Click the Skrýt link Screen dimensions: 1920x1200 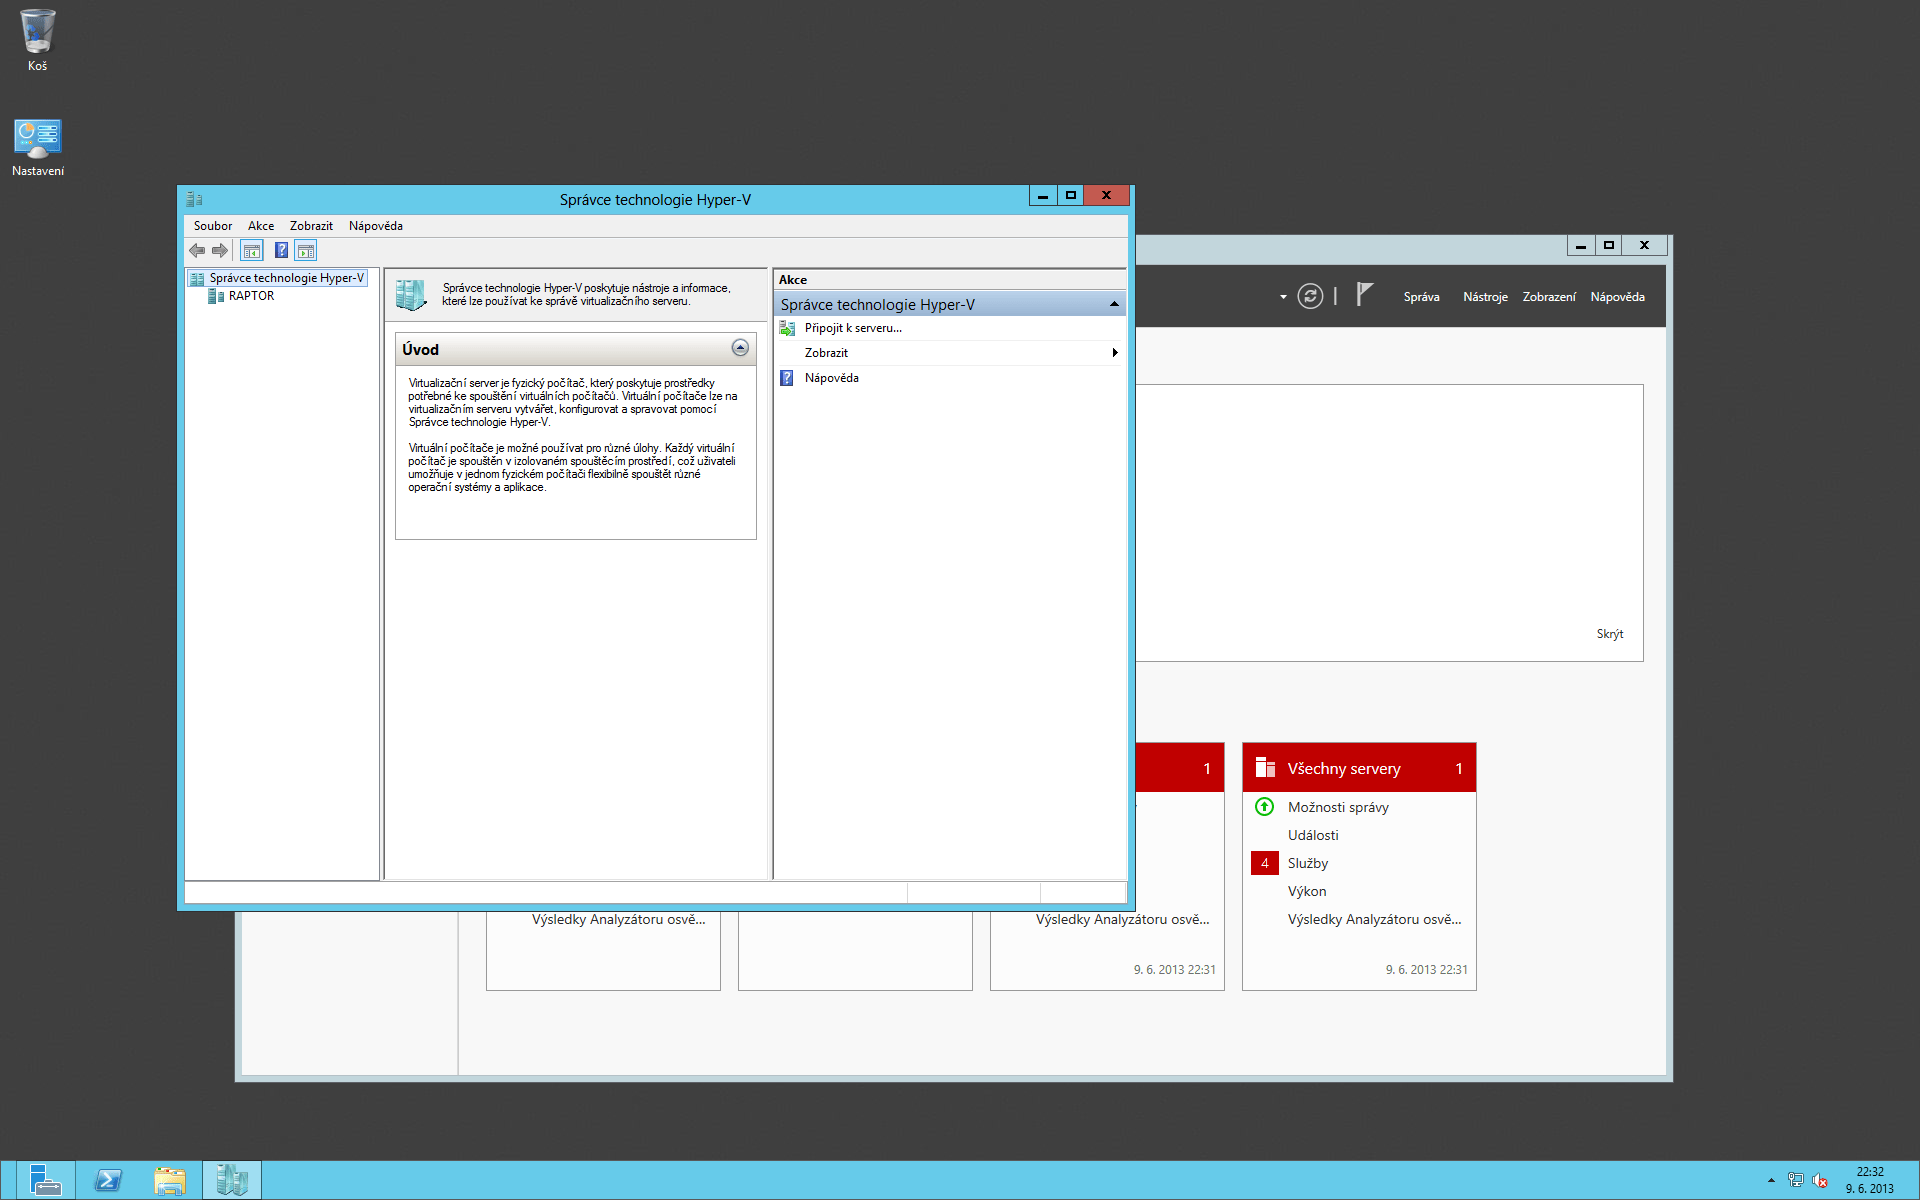pyautogui.click(x=1609, y=634)
